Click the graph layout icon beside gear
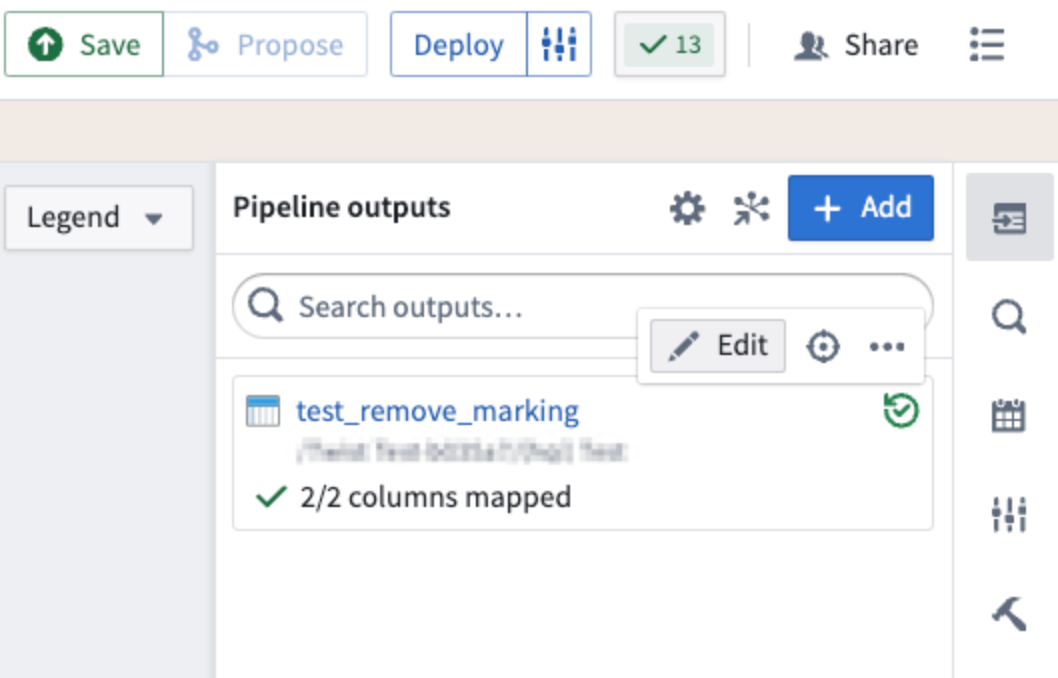The height and width of the screenshot is (678, 1058). pyautogui.click(x=751, y=209)
